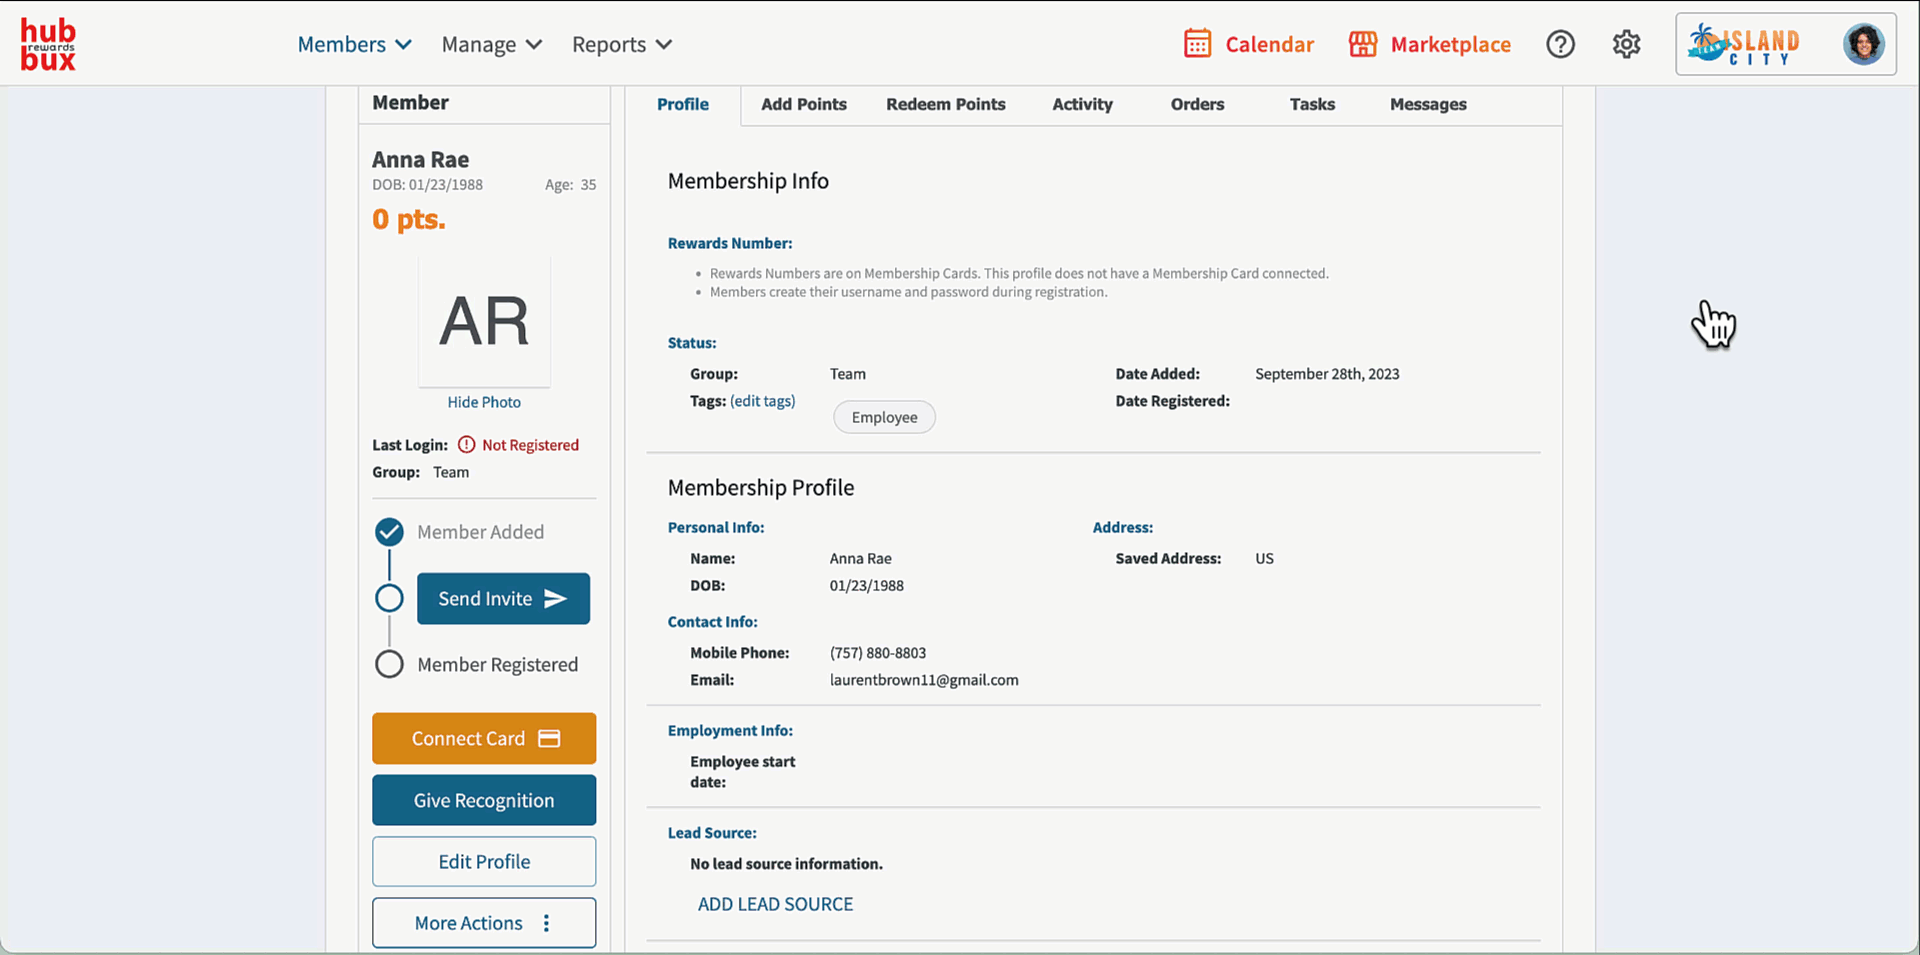Screen dimensions: 1920x955
Task: Click the user profile avatar photo
Action: (x=1863, y=44)
